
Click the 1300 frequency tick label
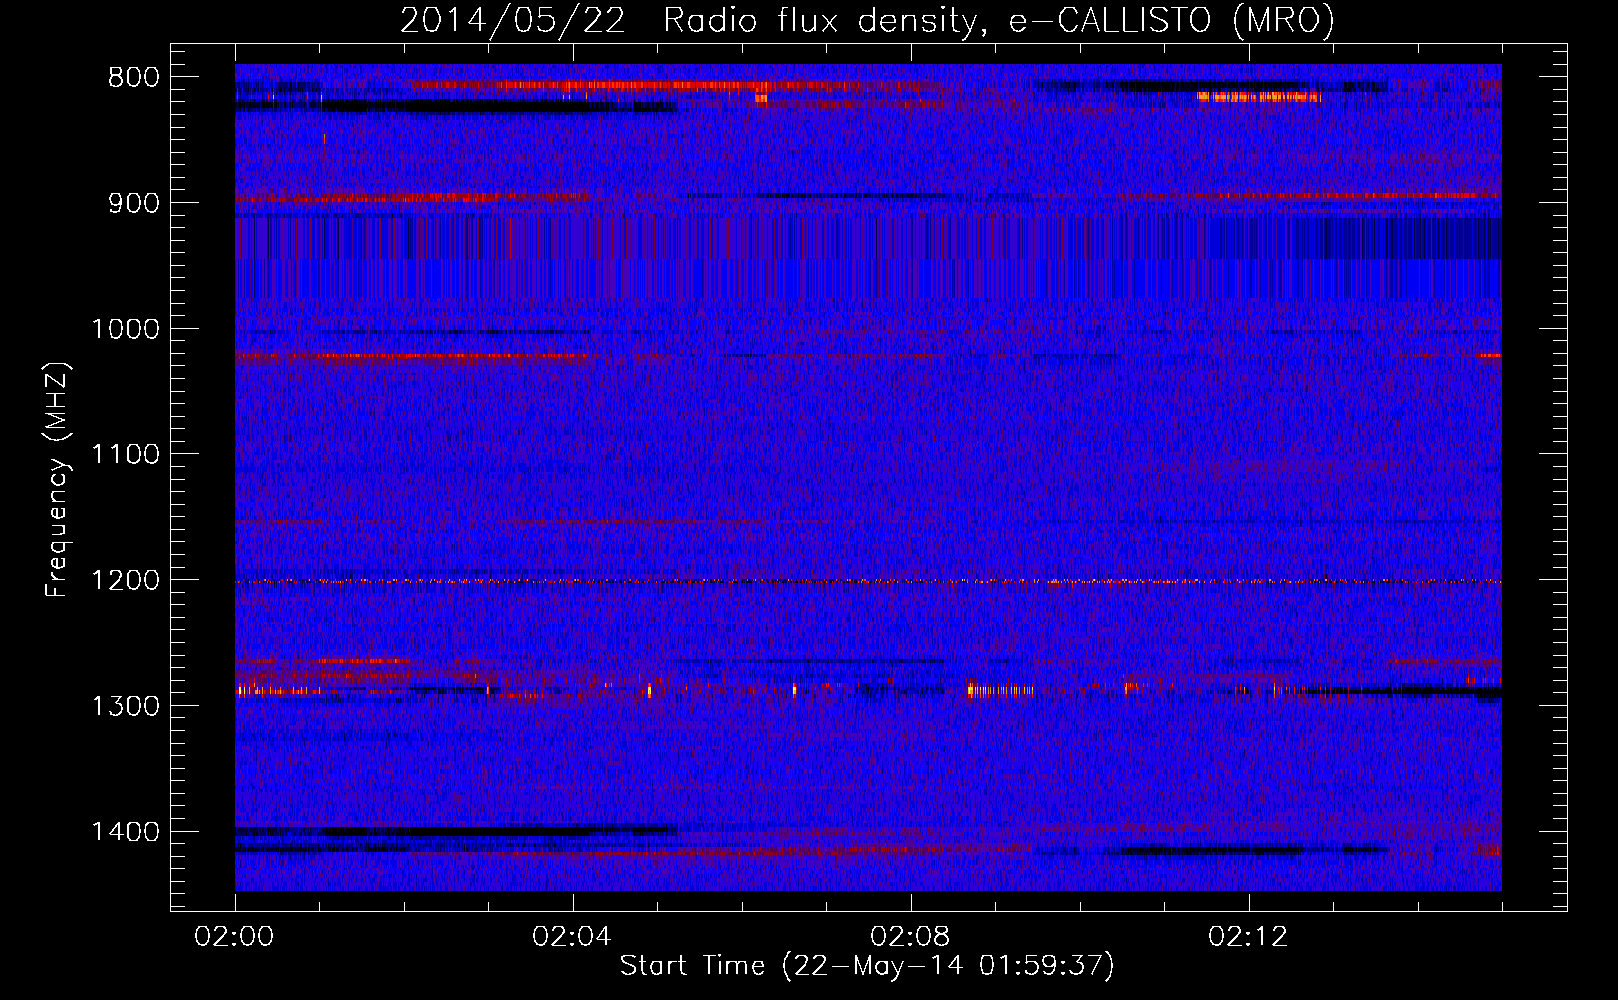click(125, 706)
